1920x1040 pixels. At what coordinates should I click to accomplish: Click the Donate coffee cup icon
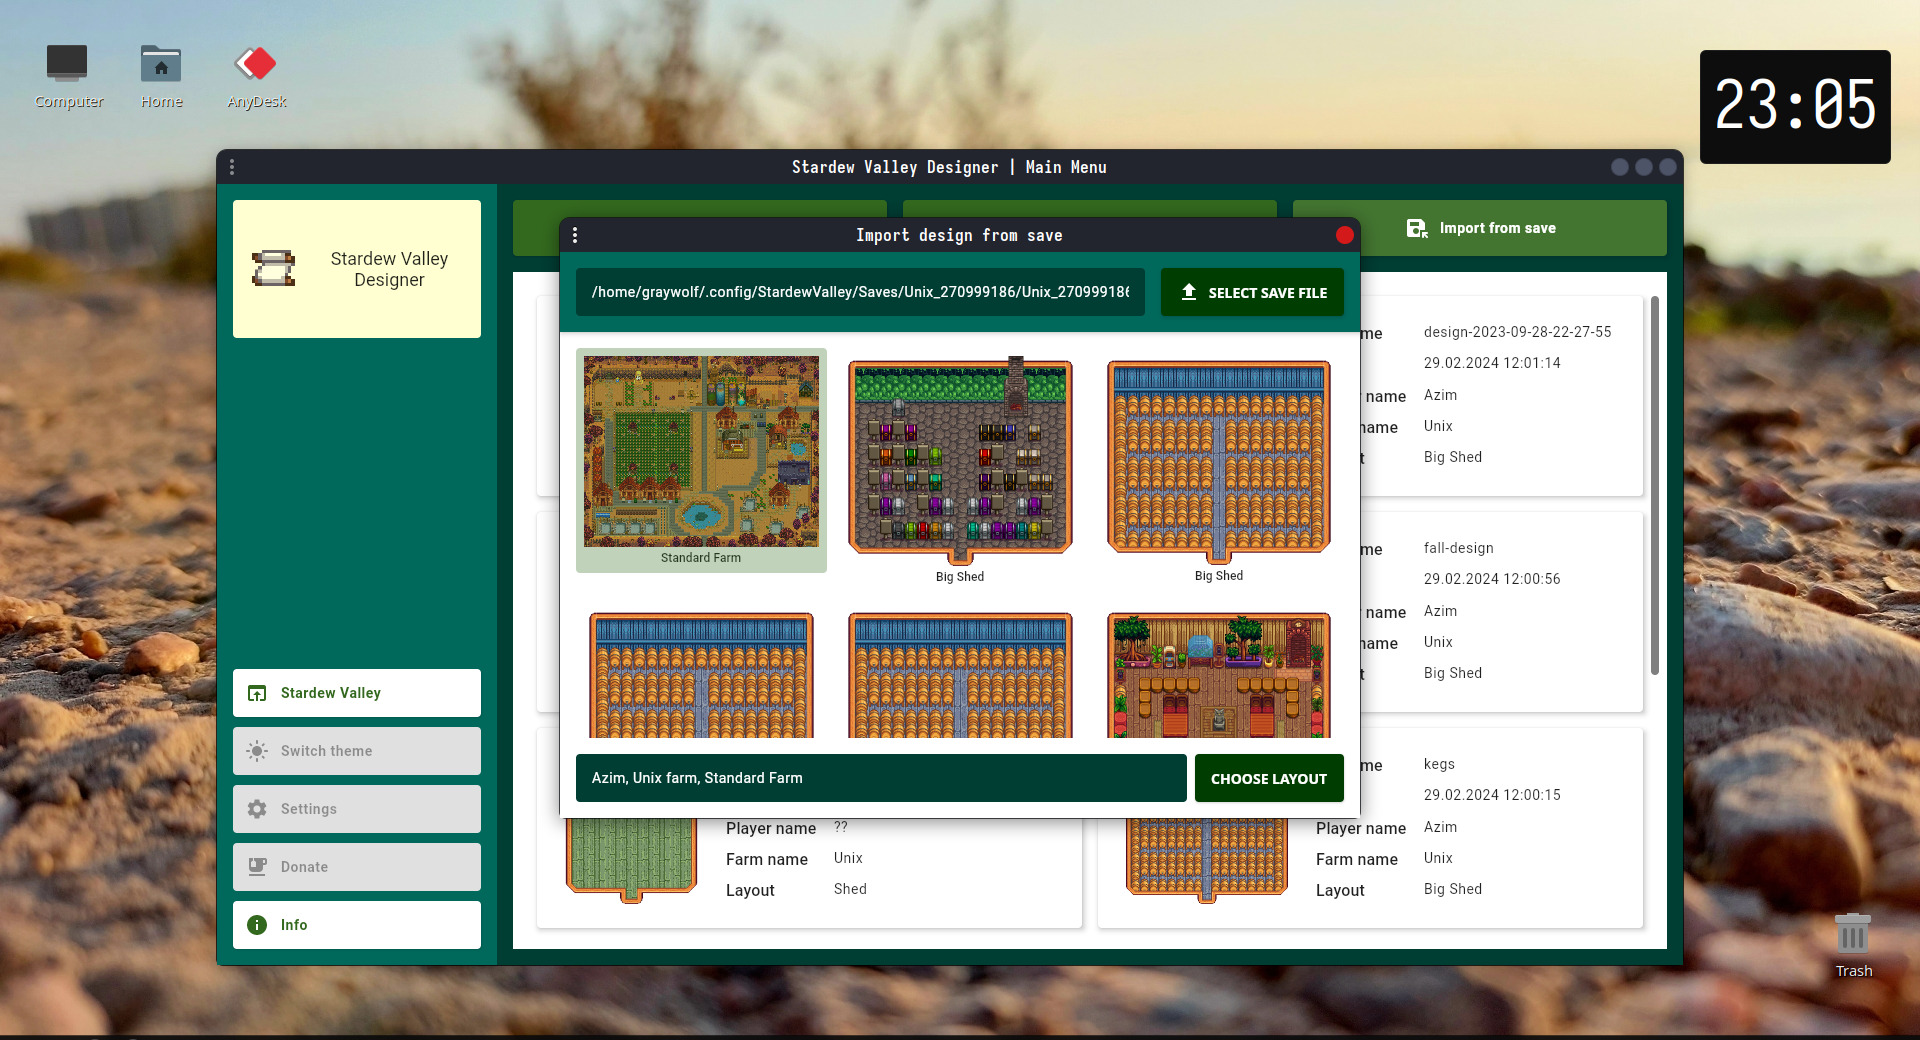click(x=257, y=867)
